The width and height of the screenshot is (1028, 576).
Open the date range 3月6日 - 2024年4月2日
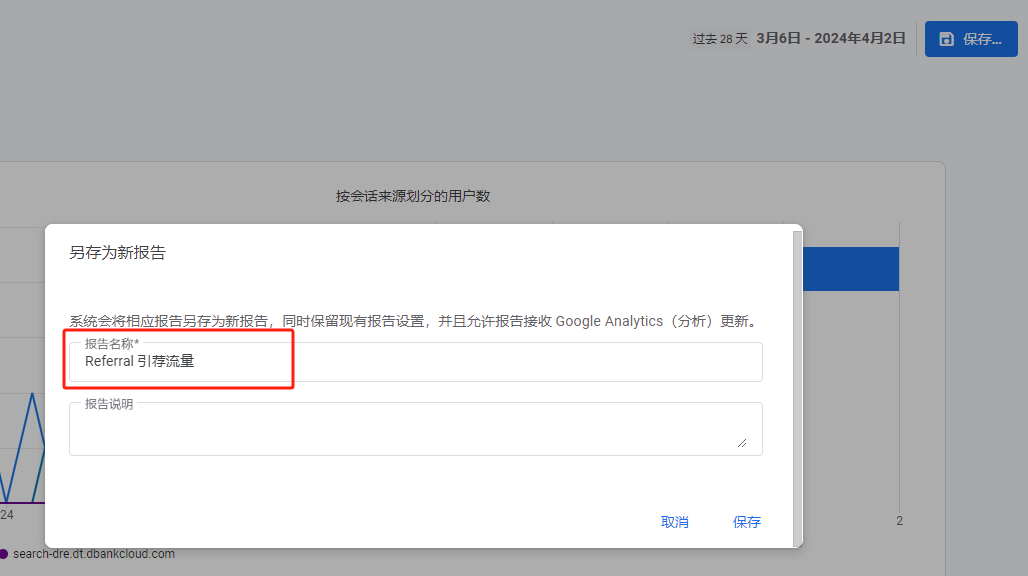831,38
